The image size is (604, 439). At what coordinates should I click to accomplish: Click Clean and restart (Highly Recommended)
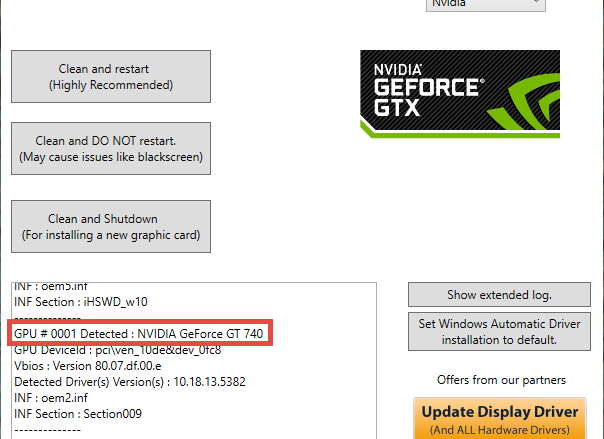tap(111, 77)
